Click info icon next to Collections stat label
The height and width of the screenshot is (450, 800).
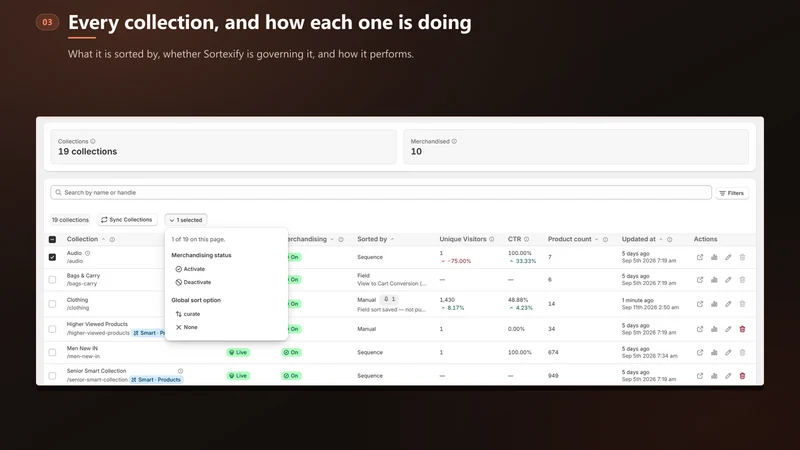pos(93,141)
